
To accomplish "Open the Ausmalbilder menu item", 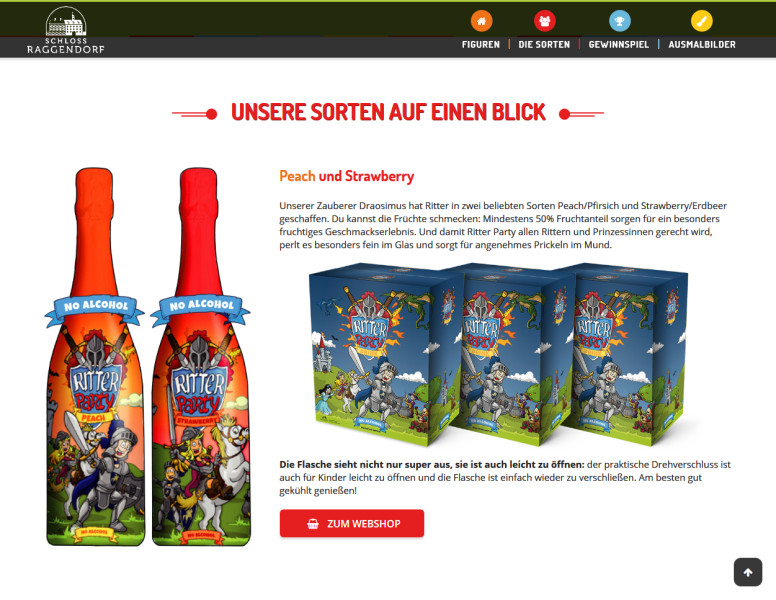I will tap(702, 45).
